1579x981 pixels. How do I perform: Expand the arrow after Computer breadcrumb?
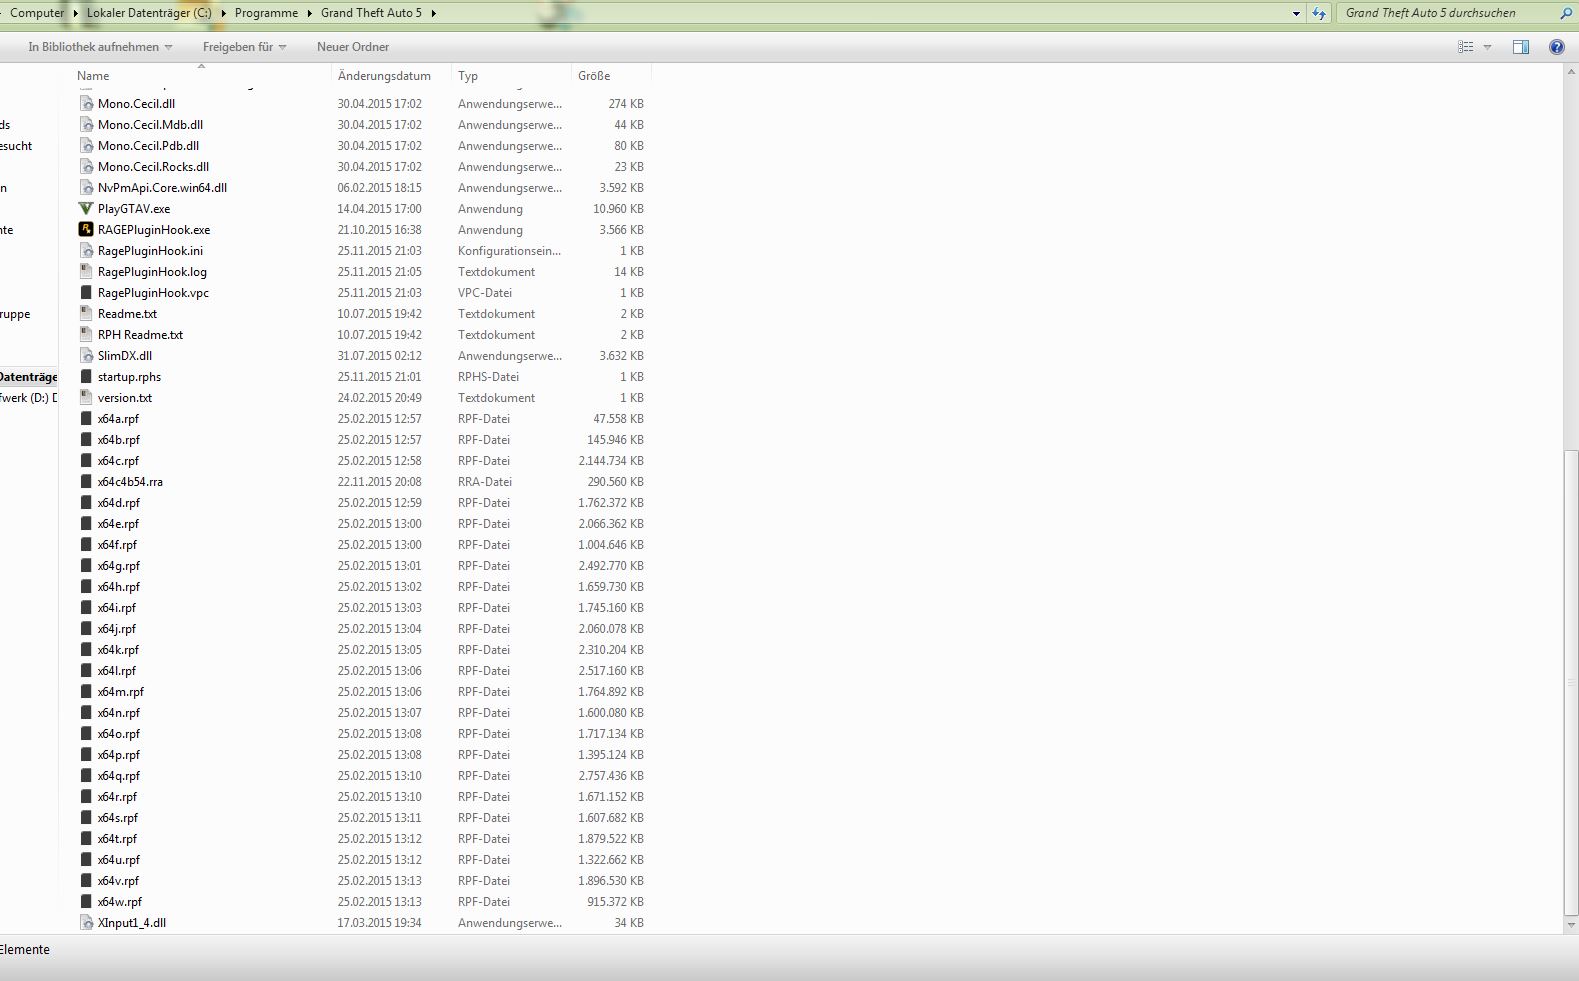pos(76,13)
